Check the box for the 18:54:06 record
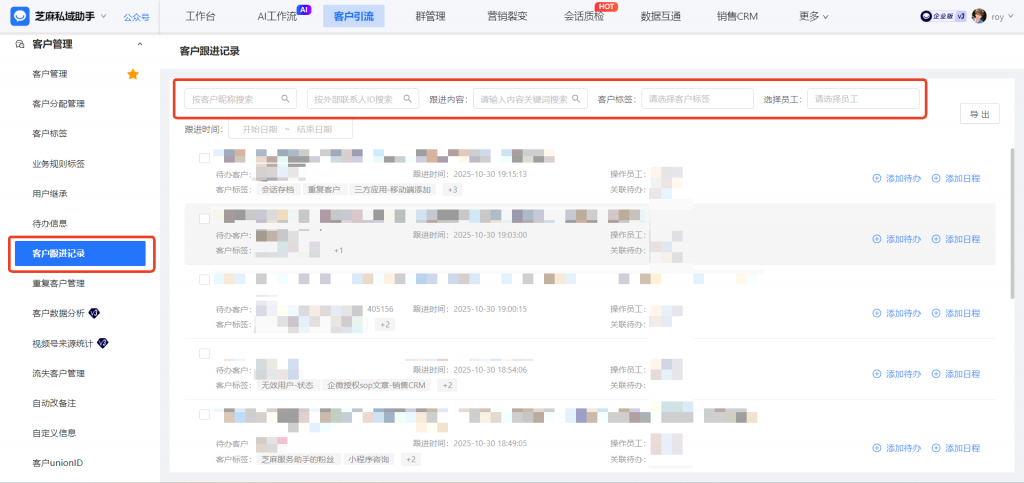Image resolution: width=1024 pixels, height=483 pixels. [x=204, y=353]
